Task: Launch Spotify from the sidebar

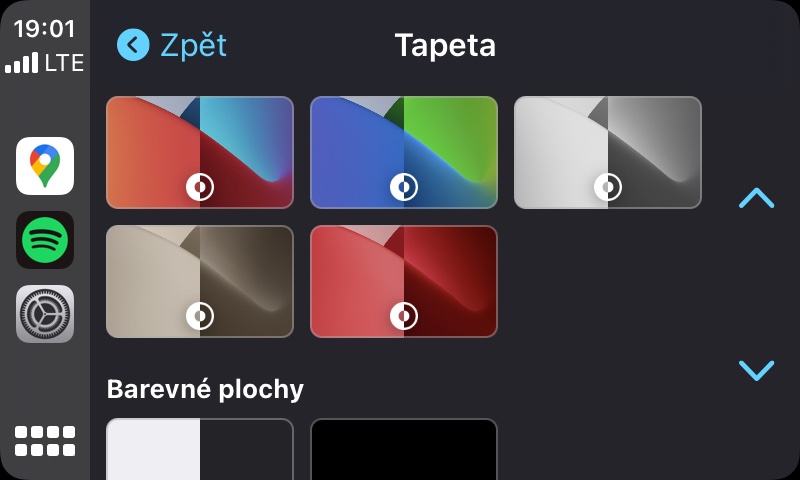Action: (45, 240)
